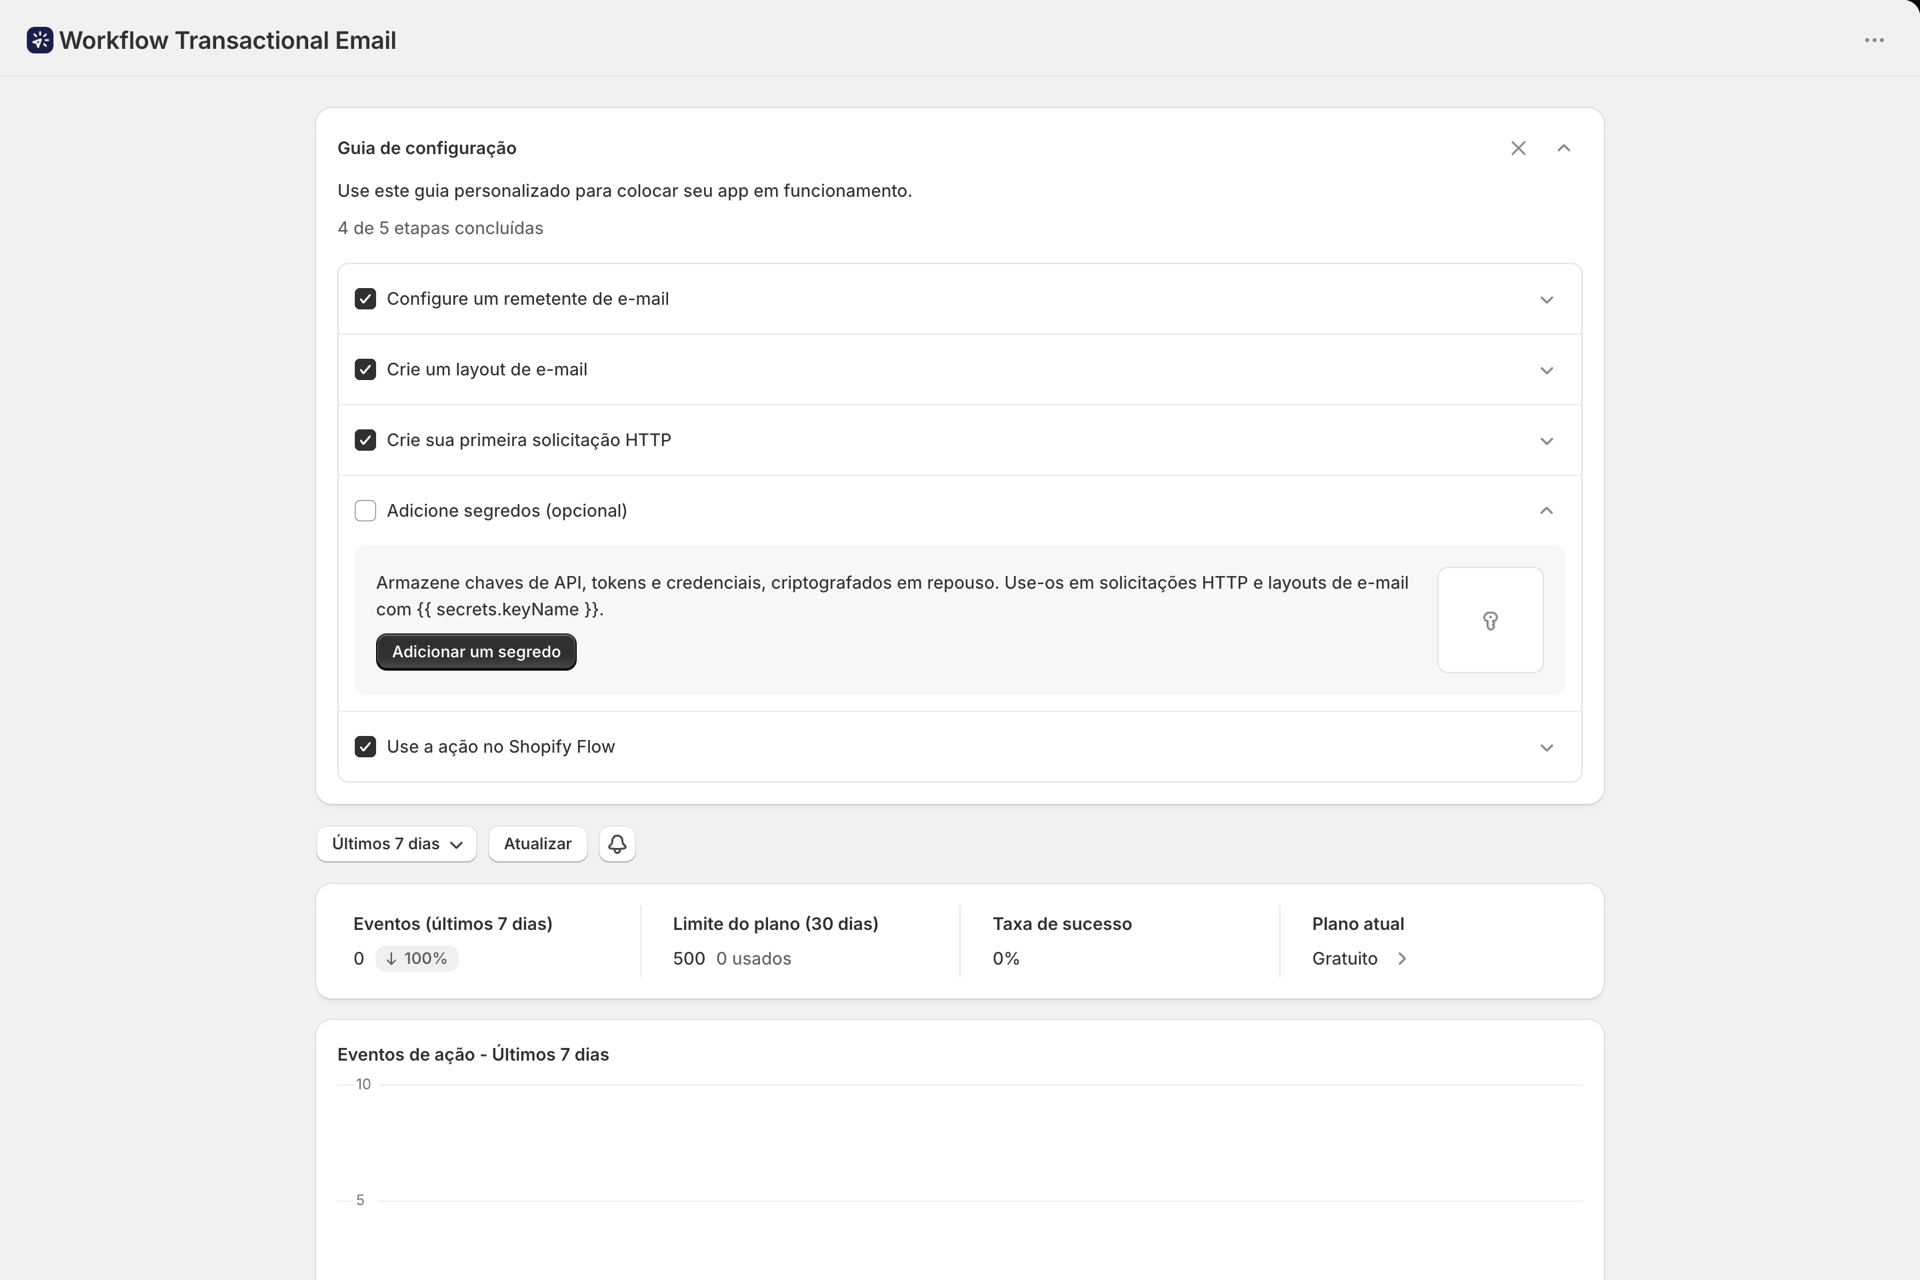1920x1280 pixels.
Task: Click the Workflow Transactional Email app logo
Action: click(x=40, y=40)
